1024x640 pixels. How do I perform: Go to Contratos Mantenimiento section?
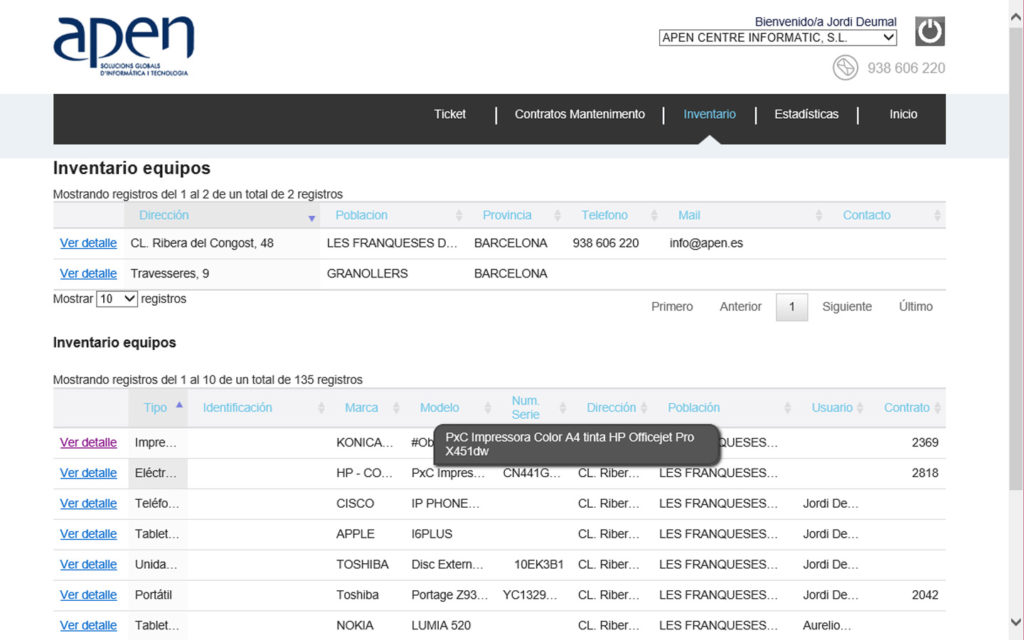(x=580, y=114)
